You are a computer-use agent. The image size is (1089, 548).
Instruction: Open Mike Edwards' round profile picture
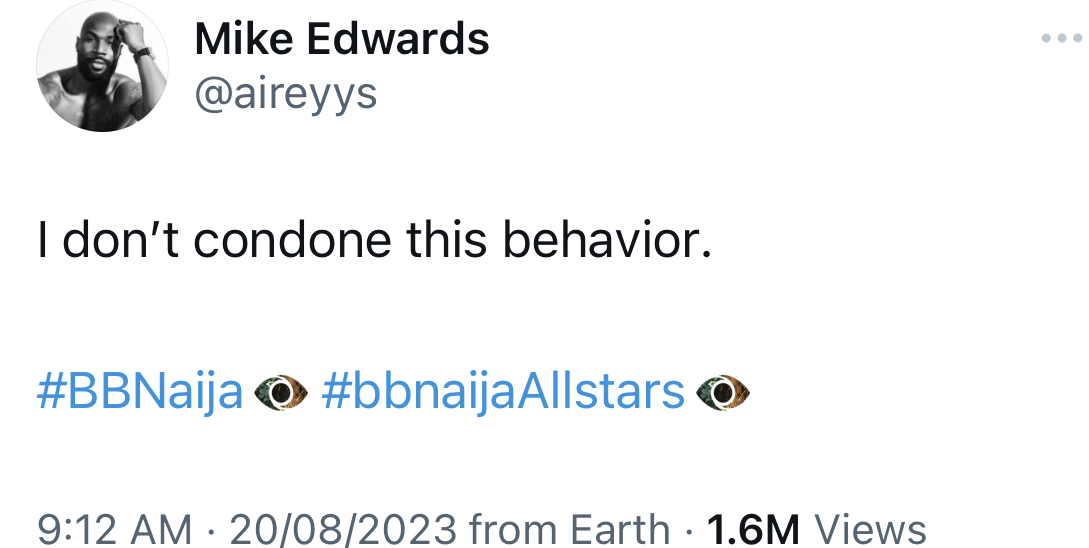pos(102,65)
